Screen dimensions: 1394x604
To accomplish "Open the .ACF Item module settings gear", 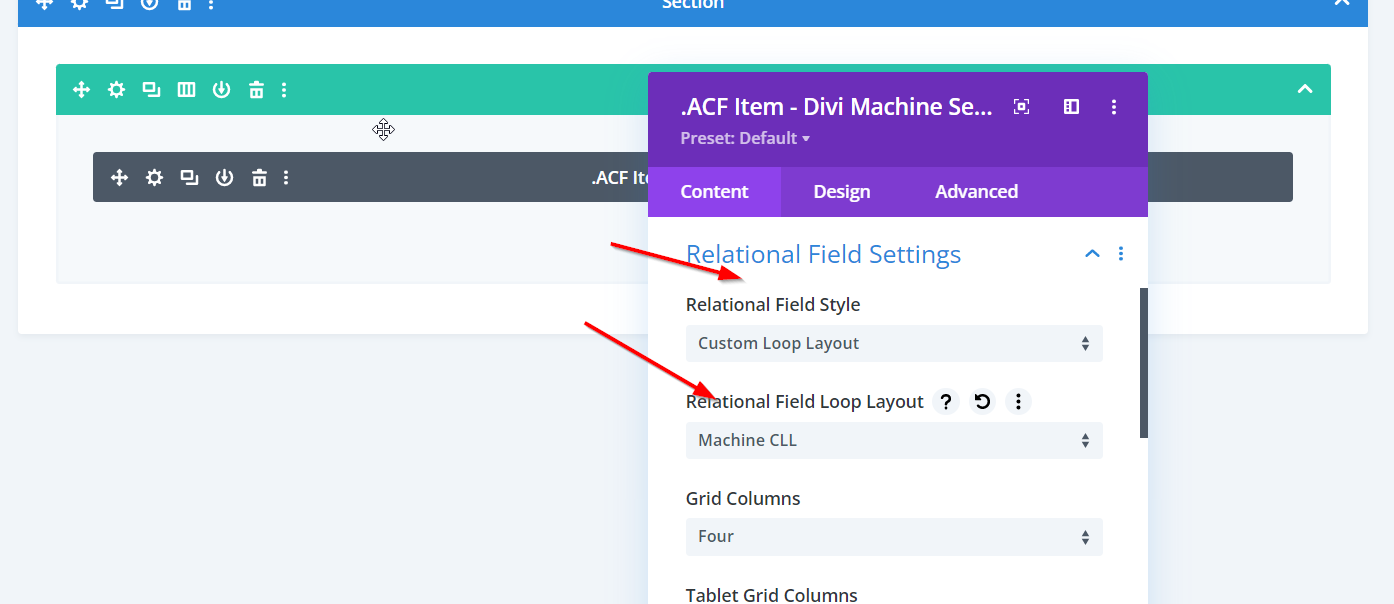I will coord(154,178).
